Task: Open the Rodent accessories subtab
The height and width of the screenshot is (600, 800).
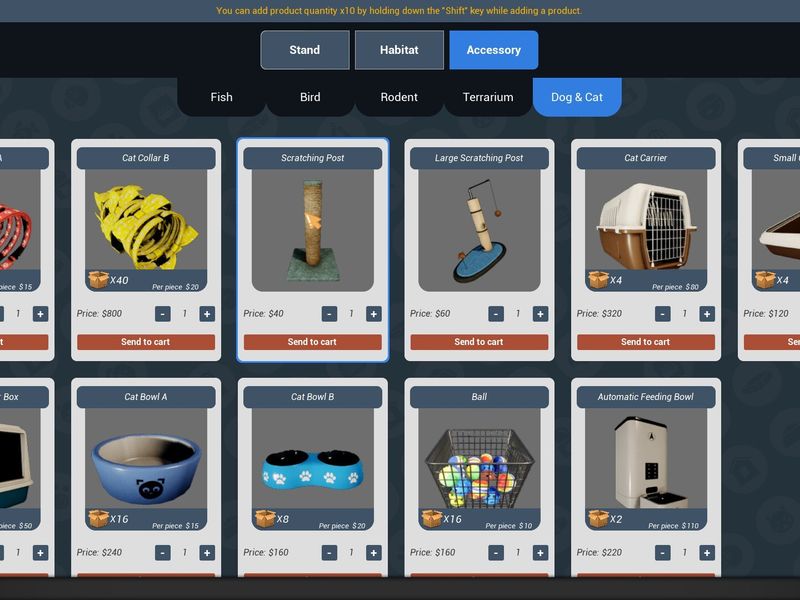Action: pos(399,97)
